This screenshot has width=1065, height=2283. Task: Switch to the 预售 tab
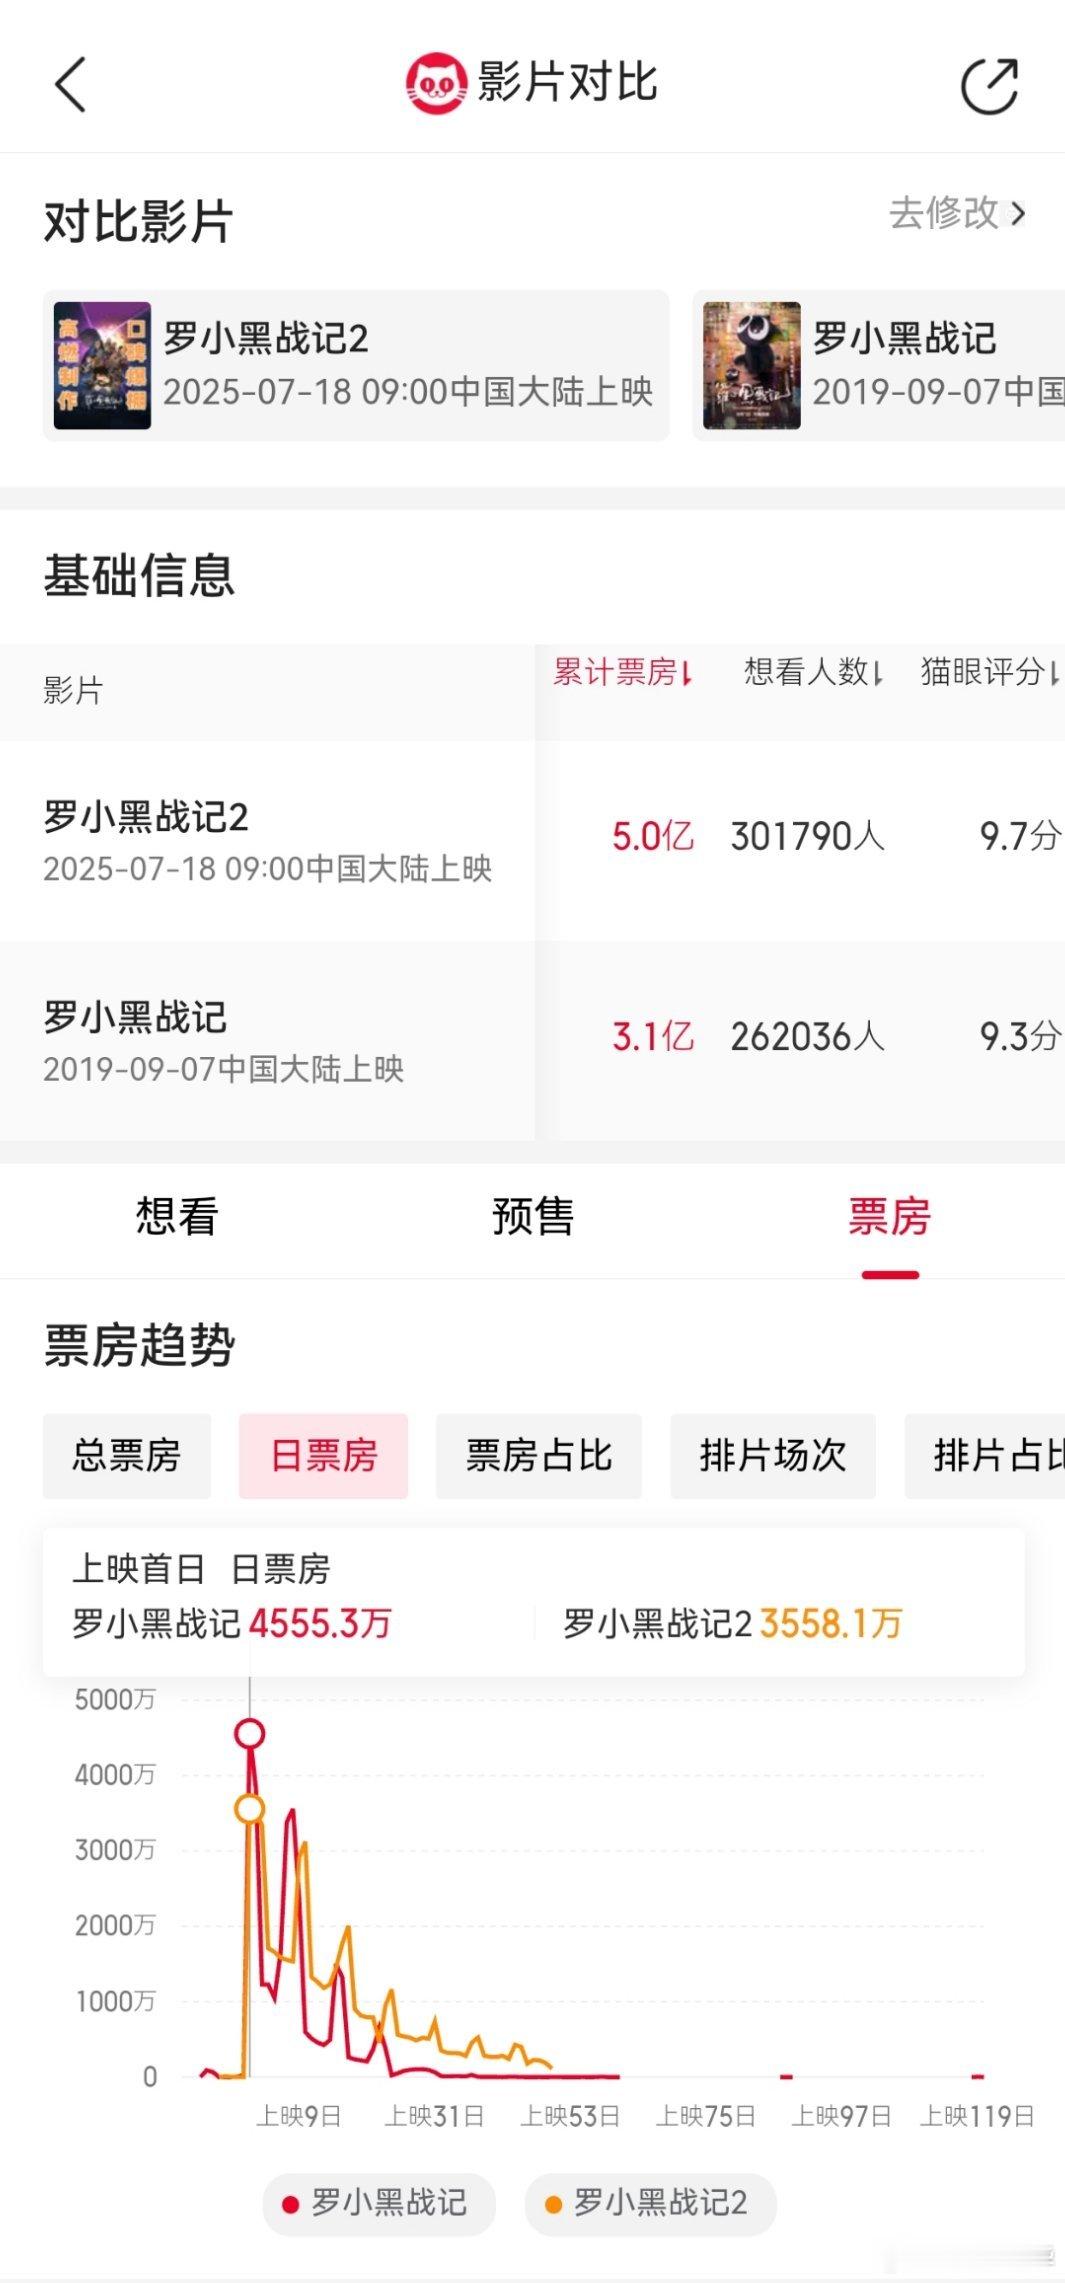pyautogui.click(x=533, y=1217)
